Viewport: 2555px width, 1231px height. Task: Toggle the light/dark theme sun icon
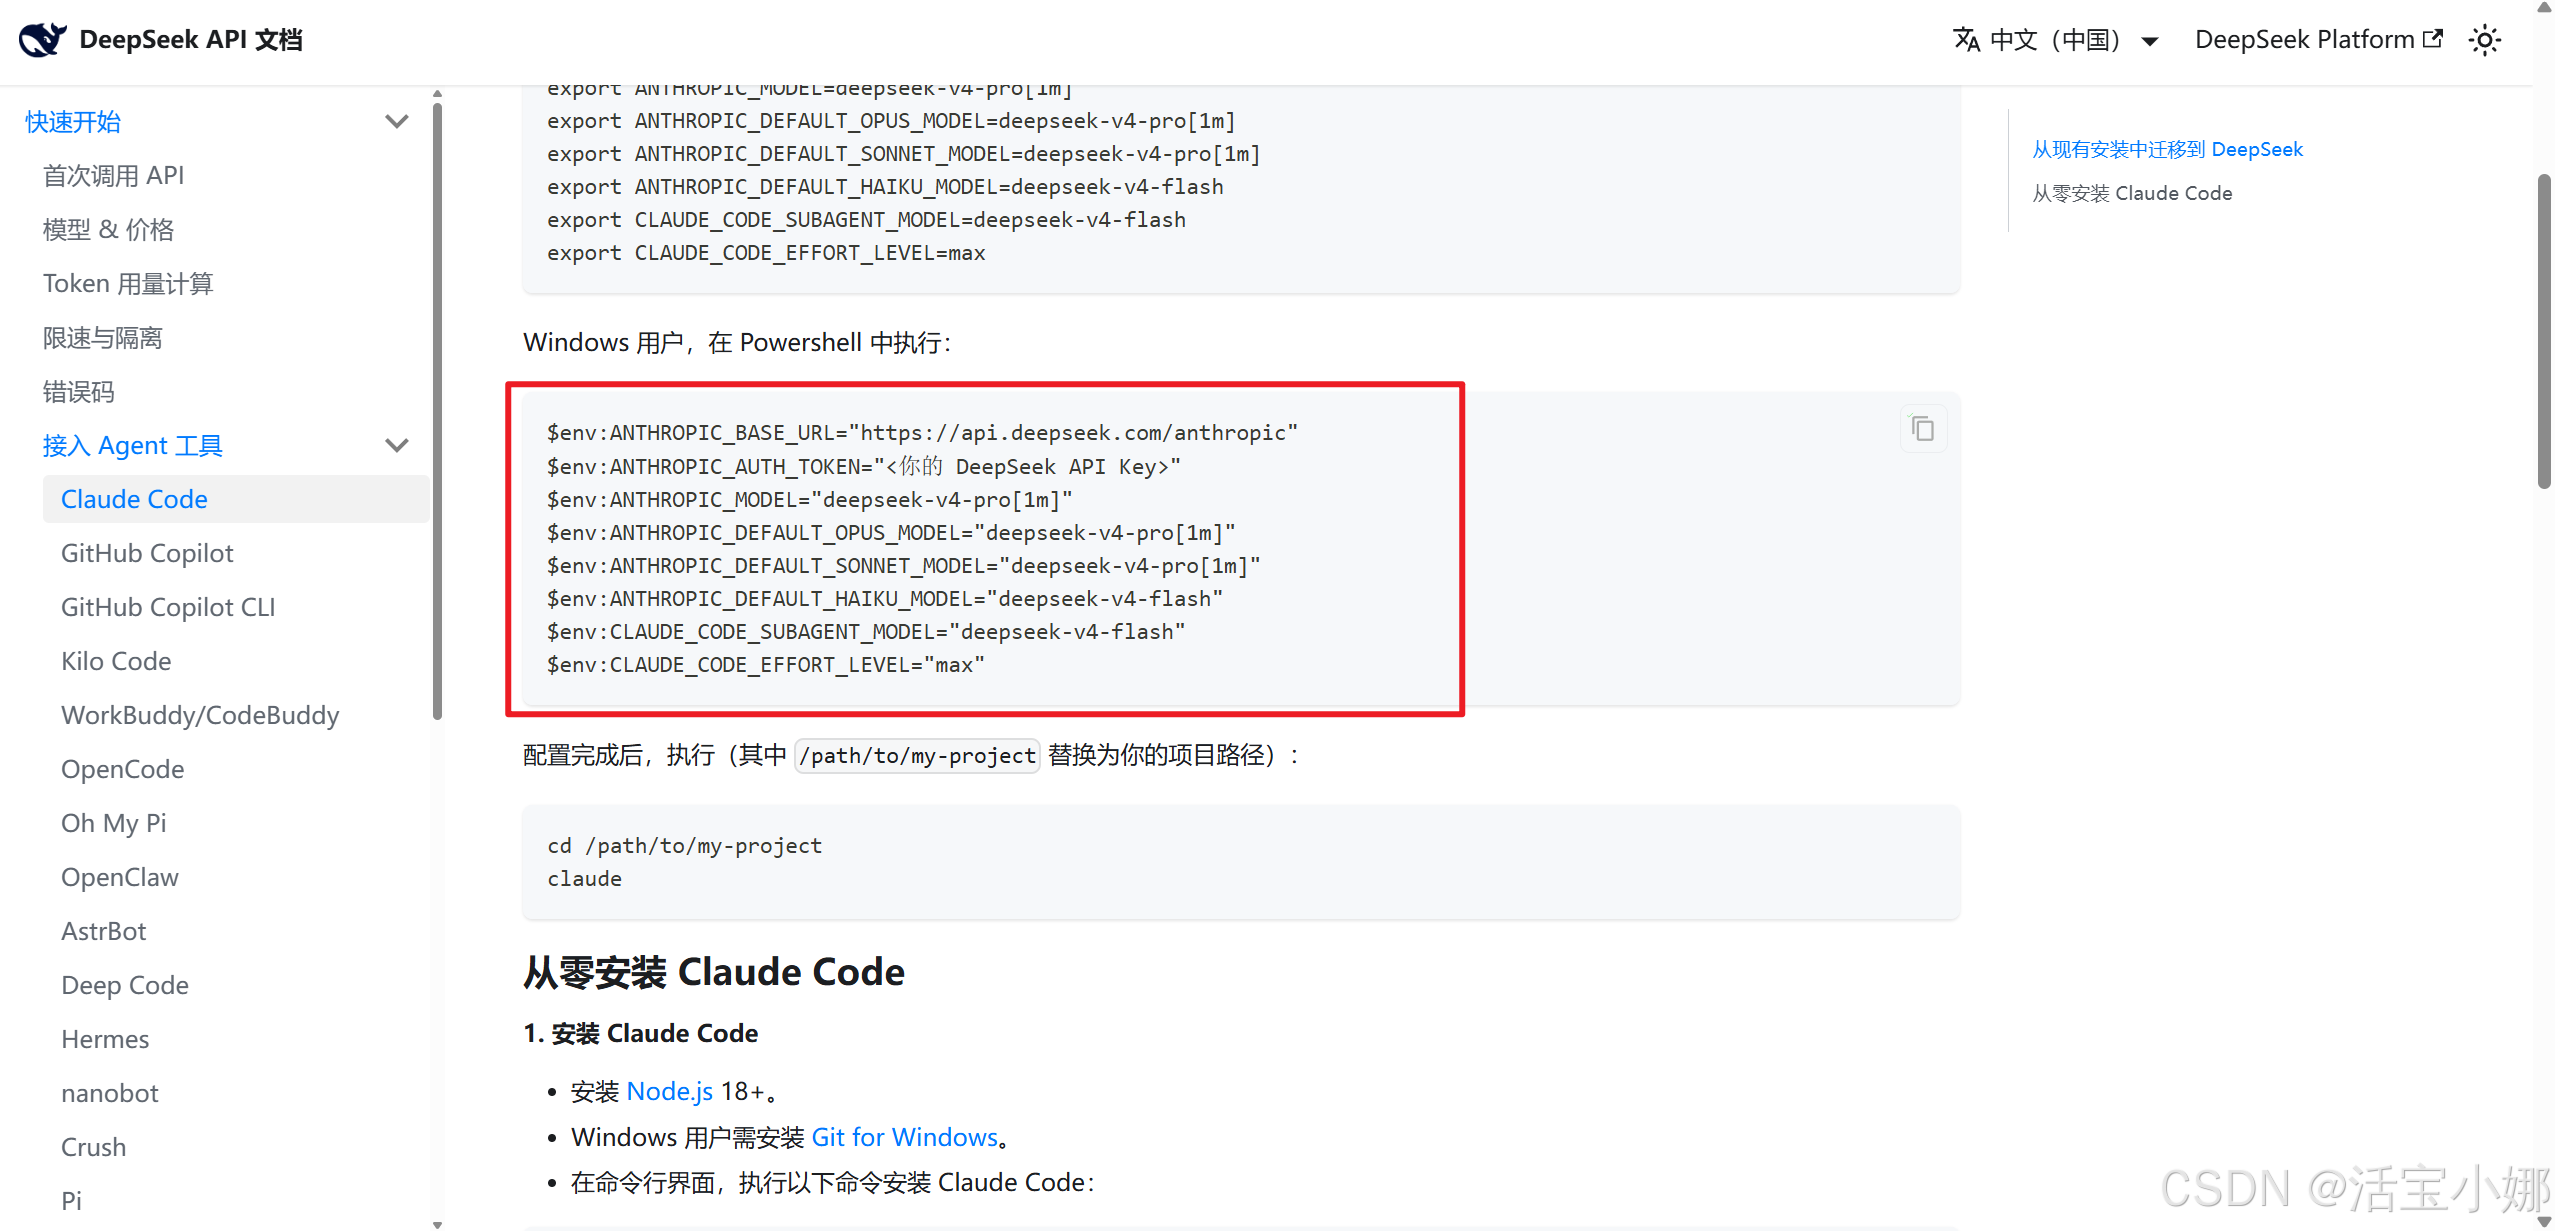(x=2484, y=40)
